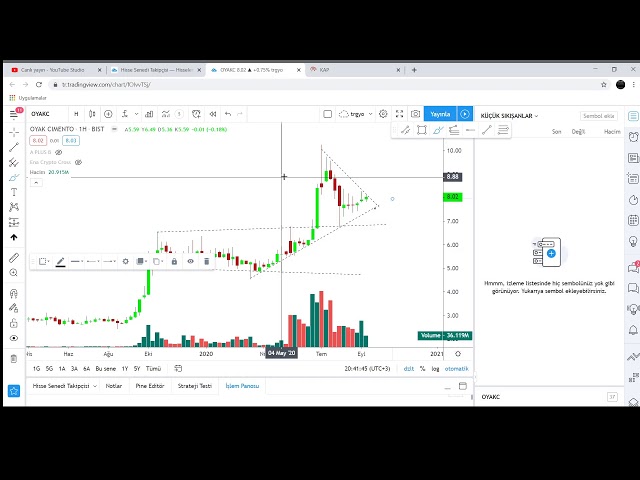Start bar replay with rewind icon
The width and height of the screenshot is (640, 480).
(213, 114)
